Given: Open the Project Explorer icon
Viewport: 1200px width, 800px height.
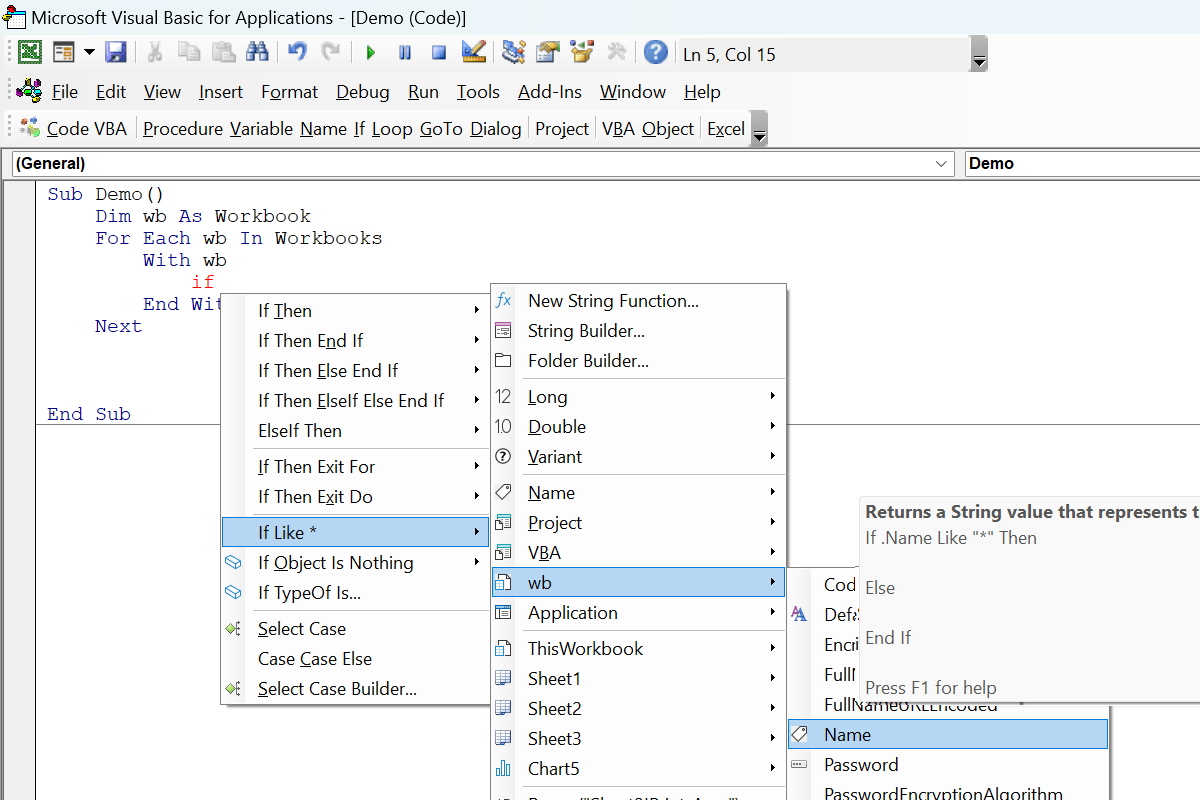Looking at the screenshot, I should coord(514,53).
